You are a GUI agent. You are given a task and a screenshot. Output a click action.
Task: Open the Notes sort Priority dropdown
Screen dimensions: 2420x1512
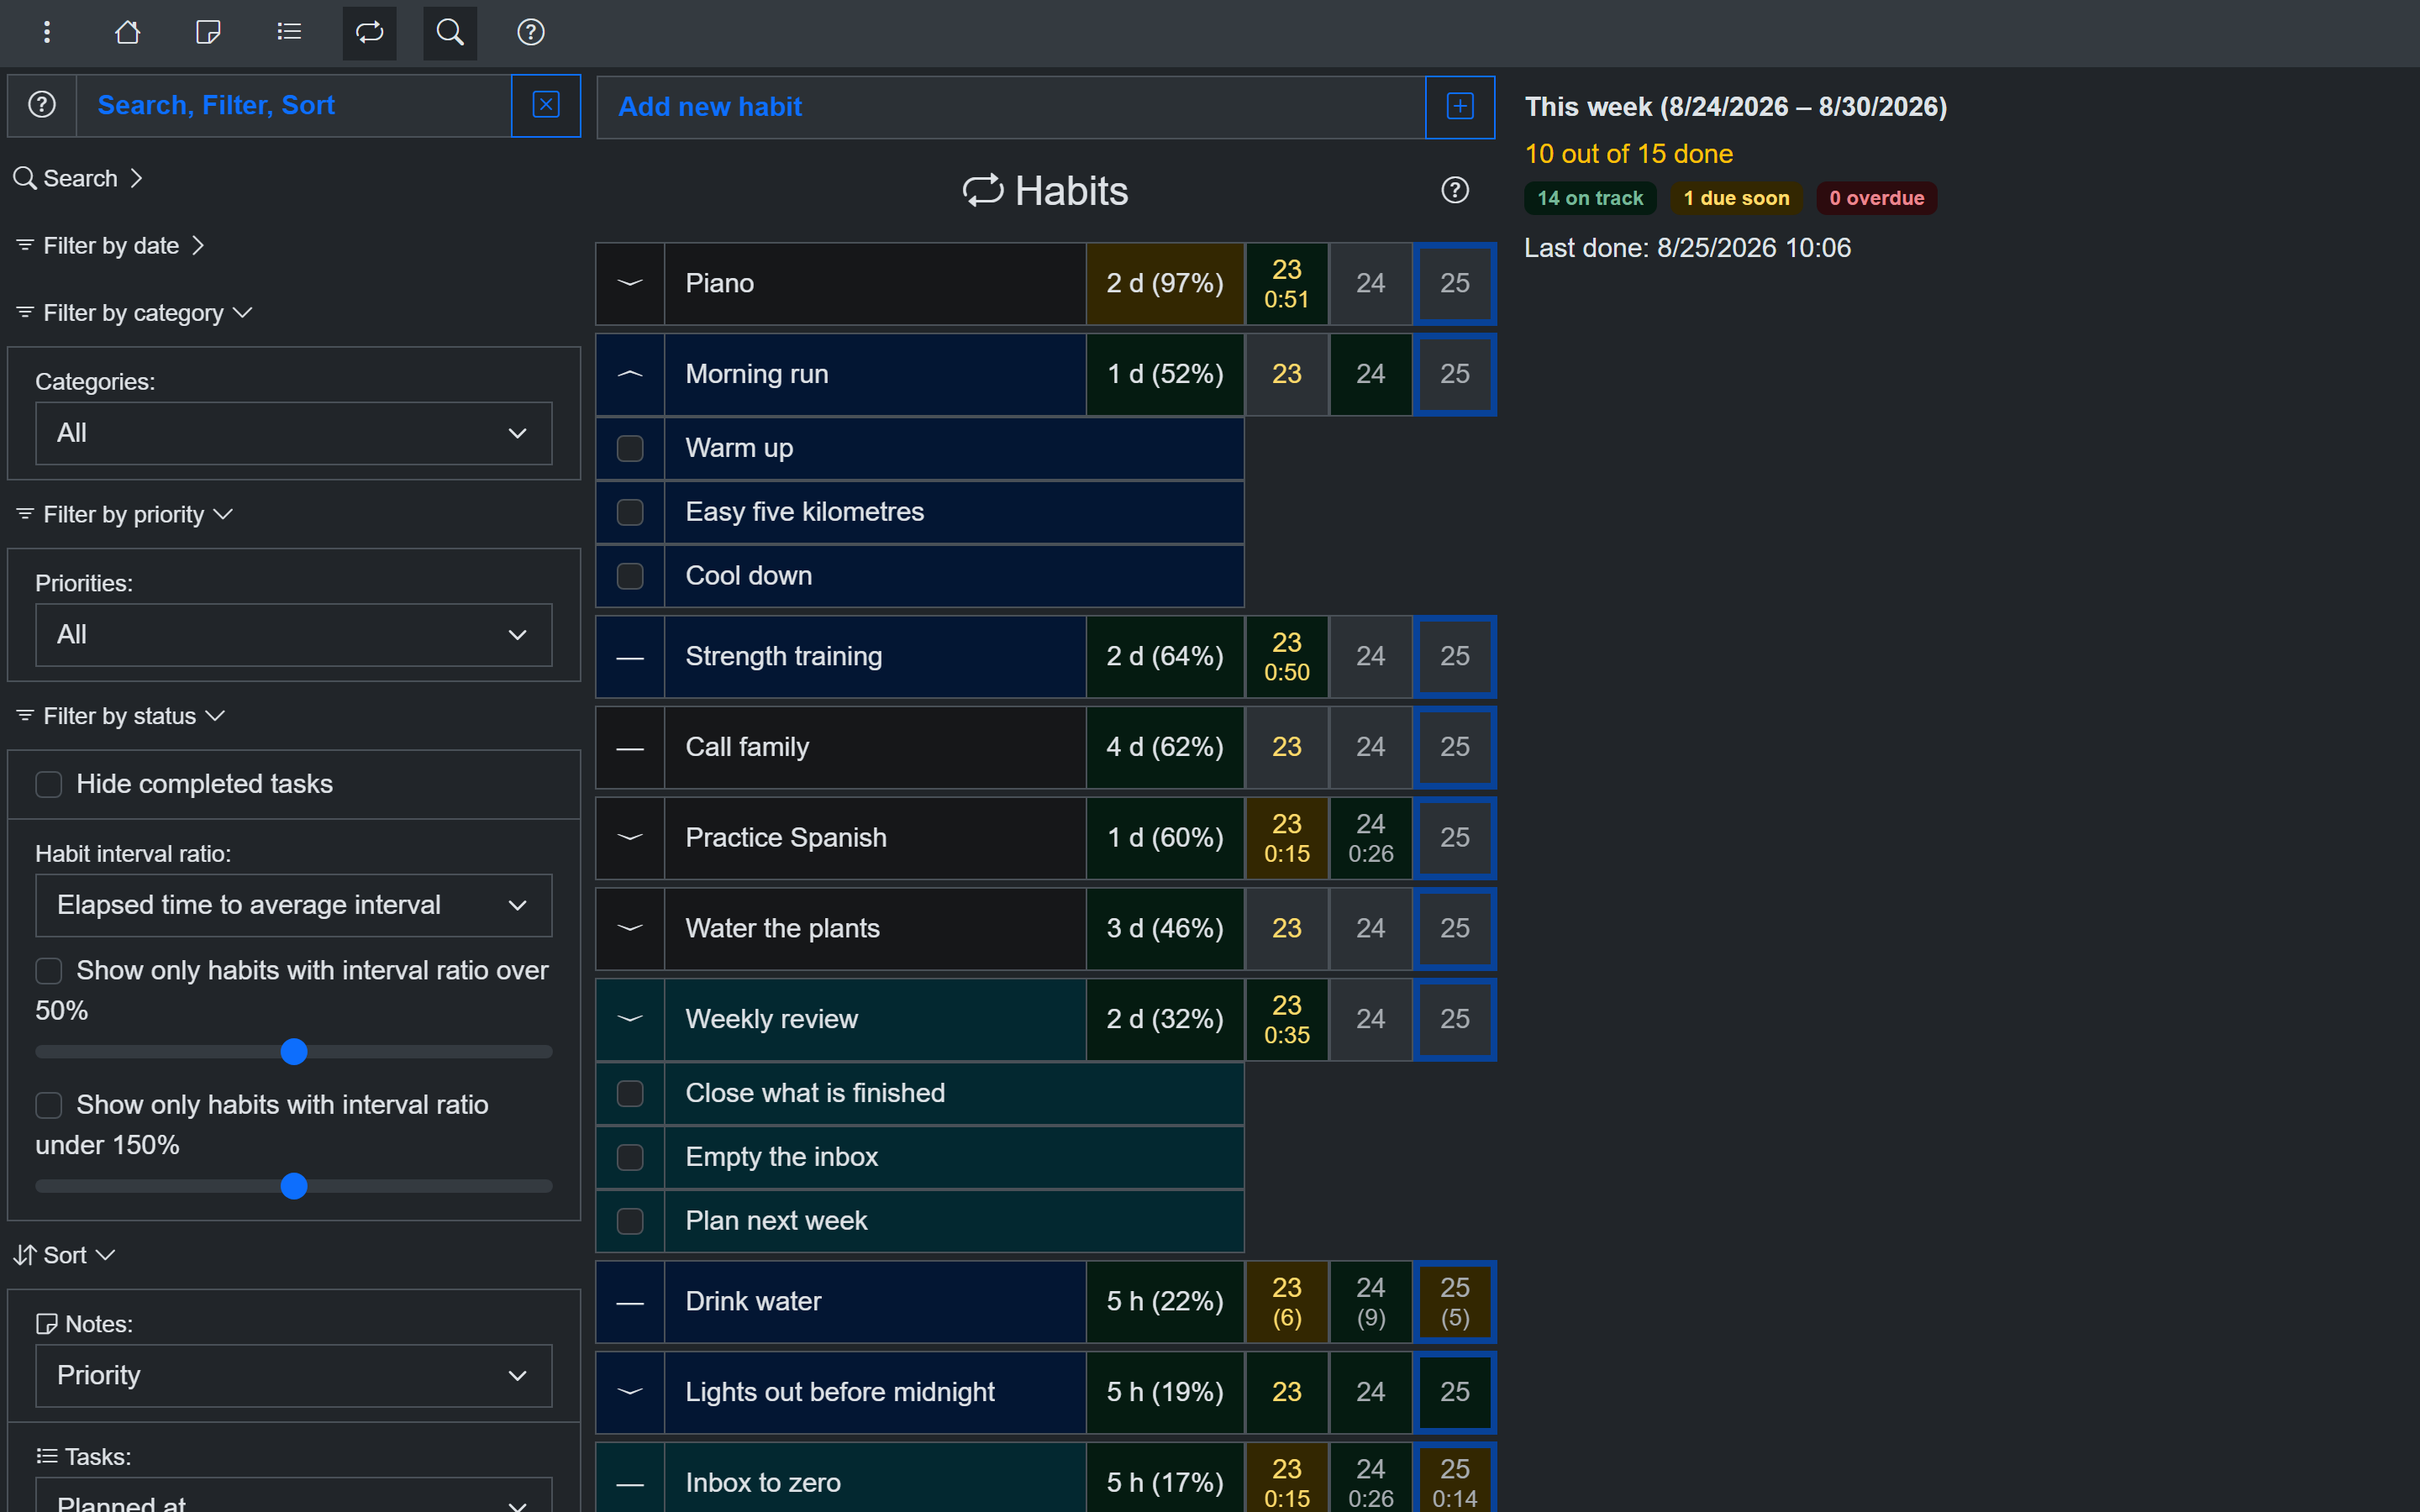pos(294,1376)
